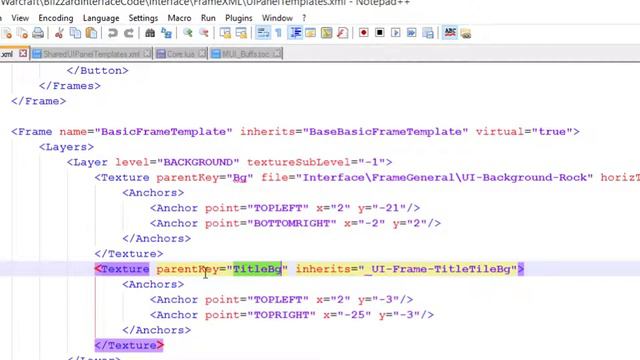This screenshot has width=640, height=360.
Task: Toggle word wrap in the toolbar
Action: [263, 33]
